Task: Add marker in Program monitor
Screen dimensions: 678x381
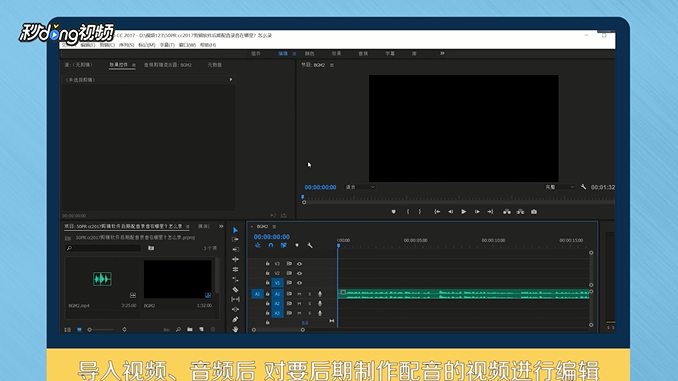Action: tap(393, 211)
